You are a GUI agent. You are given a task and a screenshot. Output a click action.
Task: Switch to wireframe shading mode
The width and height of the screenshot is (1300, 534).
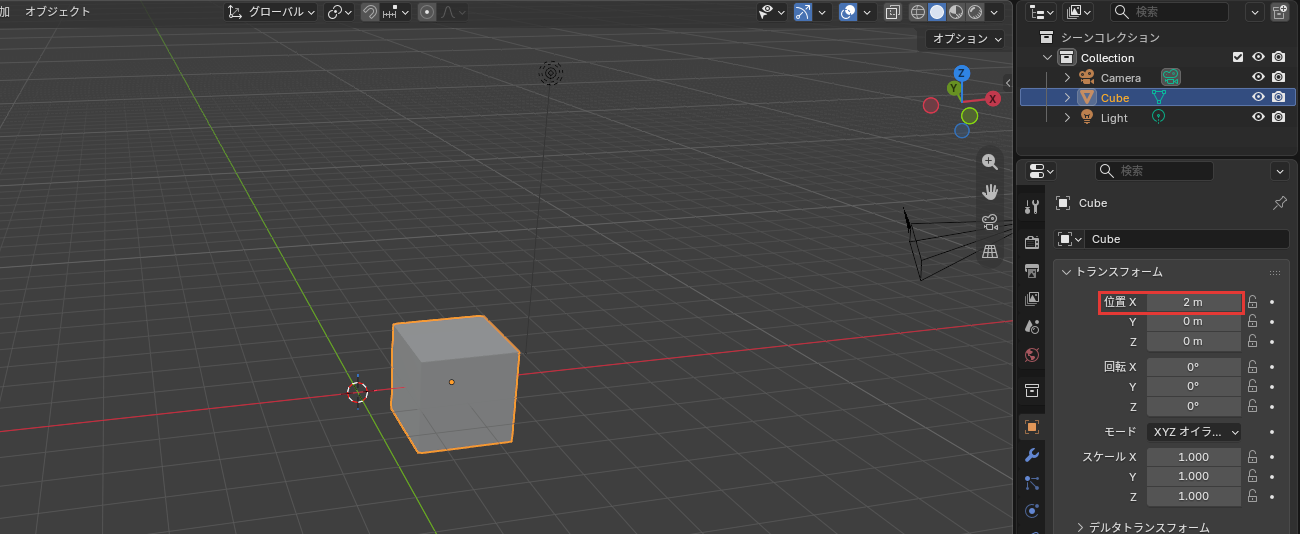tap(918, 12)
